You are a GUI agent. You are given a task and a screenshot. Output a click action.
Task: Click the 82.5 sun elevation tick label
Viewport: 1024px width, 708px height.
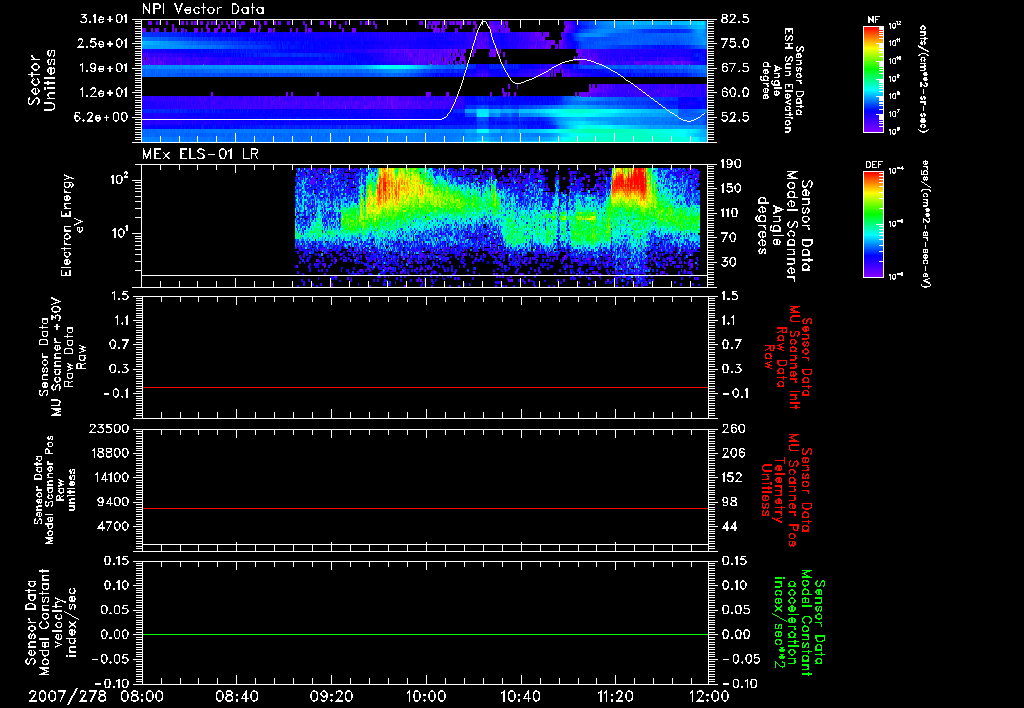click(735, 18)
